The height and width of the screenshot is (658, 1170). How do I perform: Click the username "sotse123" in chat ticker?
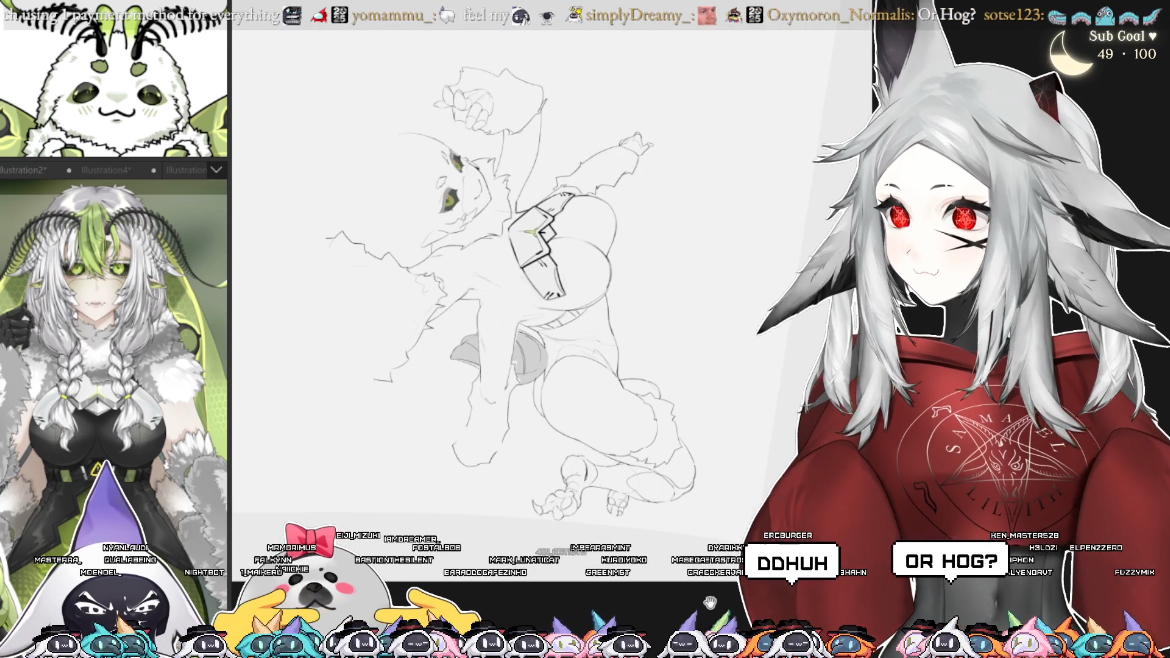coord(1011,15)
